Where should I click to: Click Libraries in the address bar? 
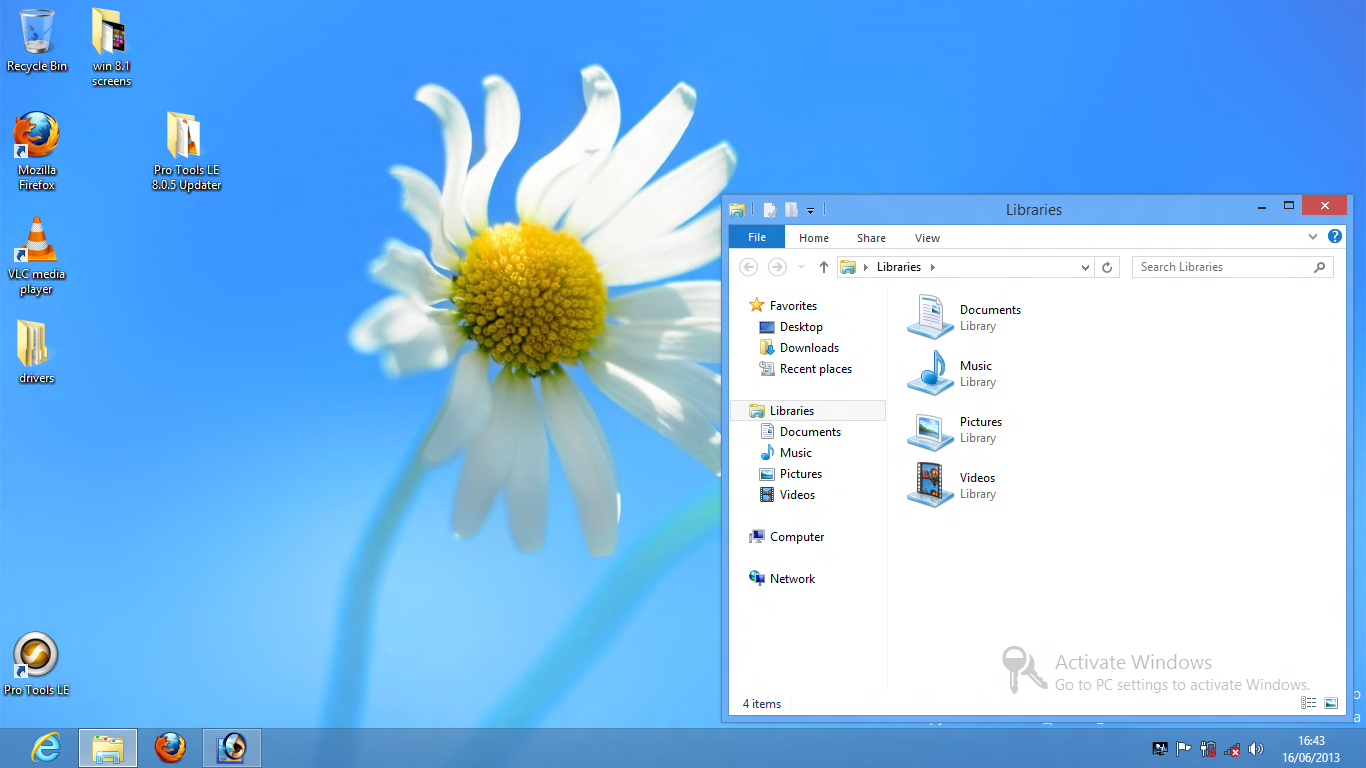[898, 267]
